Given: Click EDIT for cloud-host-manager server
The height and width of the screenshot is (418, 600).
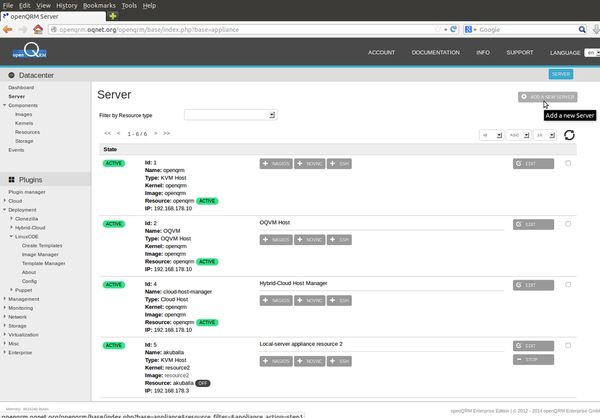Looking at the screenshot, I should [x=533, y=285].
